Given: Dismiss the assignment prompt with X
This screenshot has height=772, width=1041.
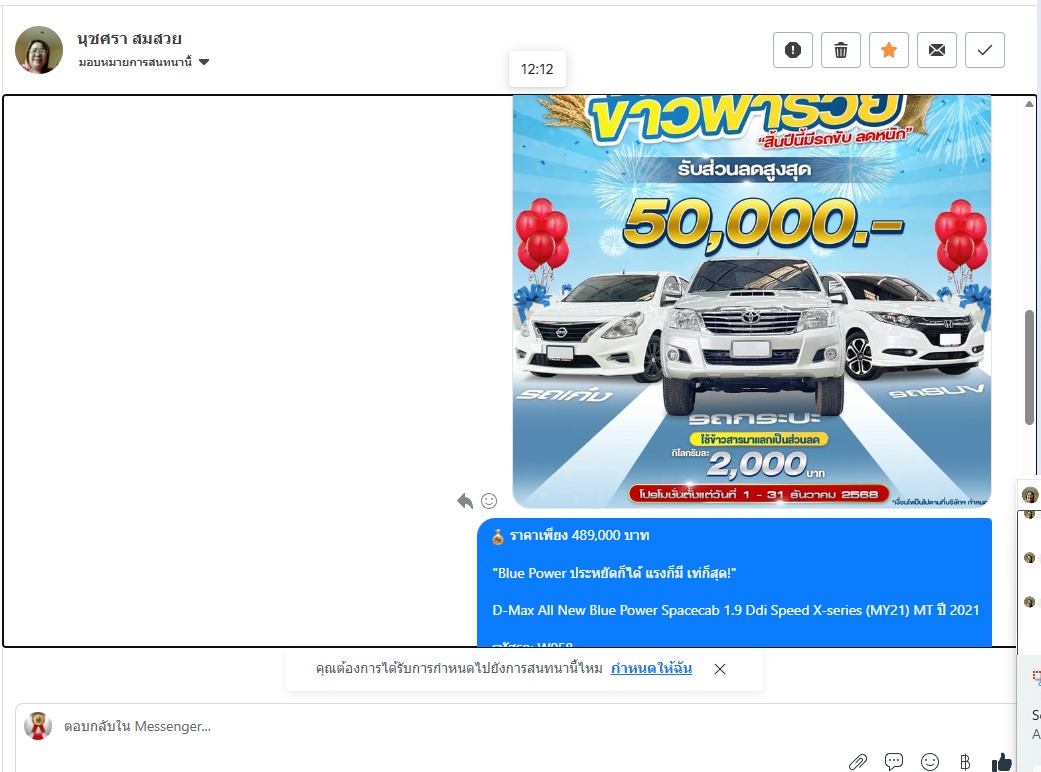Looking at the screenshot, I should coord(720,669).
